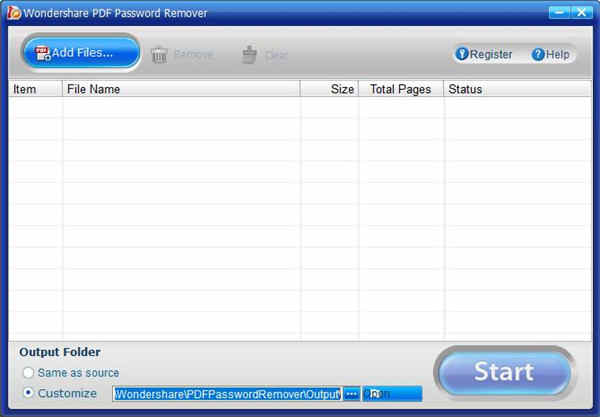Close the PDF Password Remover window
Viewport: 600px width, 417px height.
click(581, 13)
